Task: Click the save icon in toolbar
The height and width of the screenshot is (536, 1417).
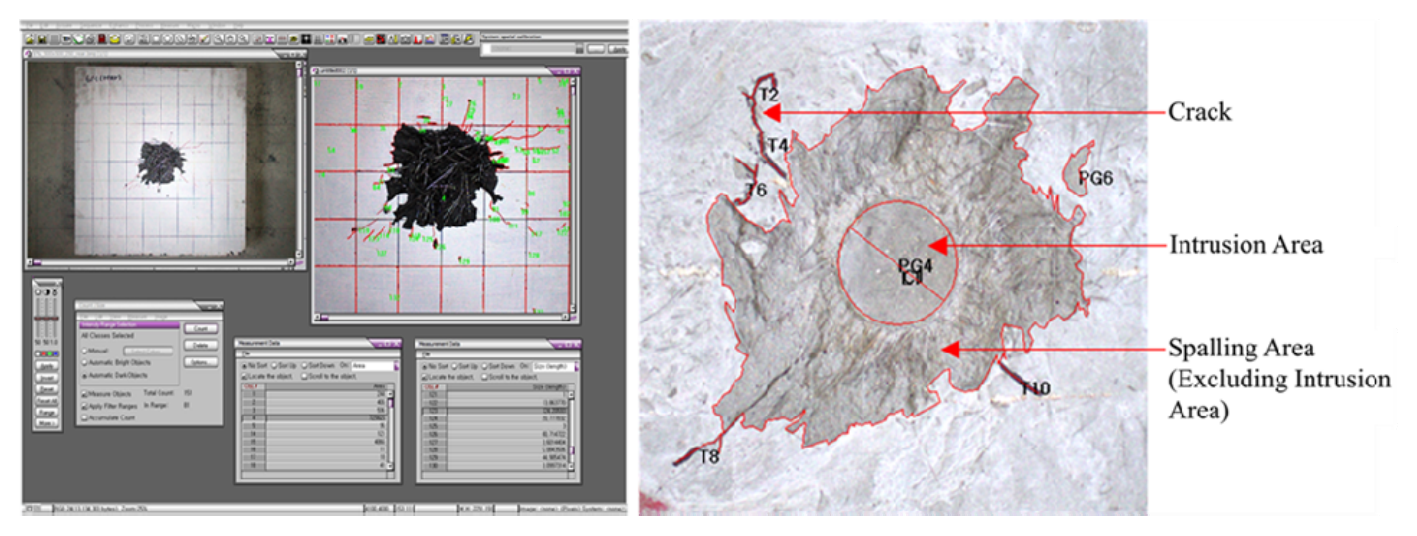Action: [x=42, y=39]
